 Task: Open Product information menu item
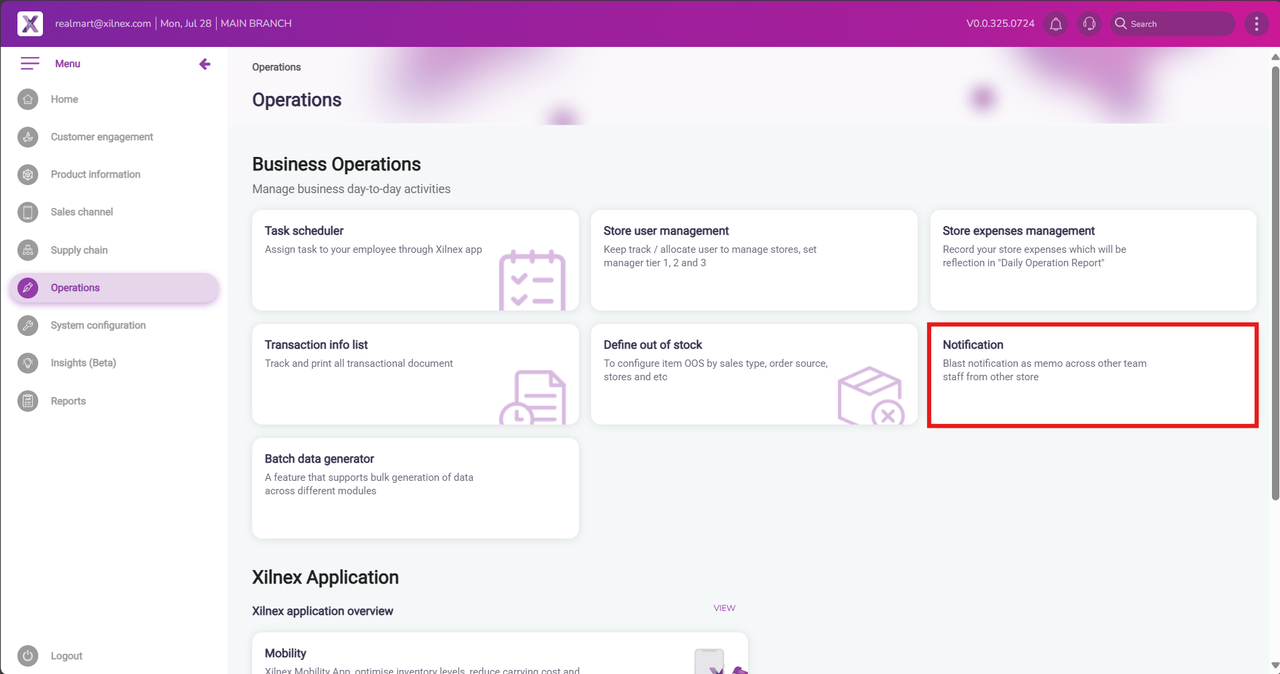point(95,174)
